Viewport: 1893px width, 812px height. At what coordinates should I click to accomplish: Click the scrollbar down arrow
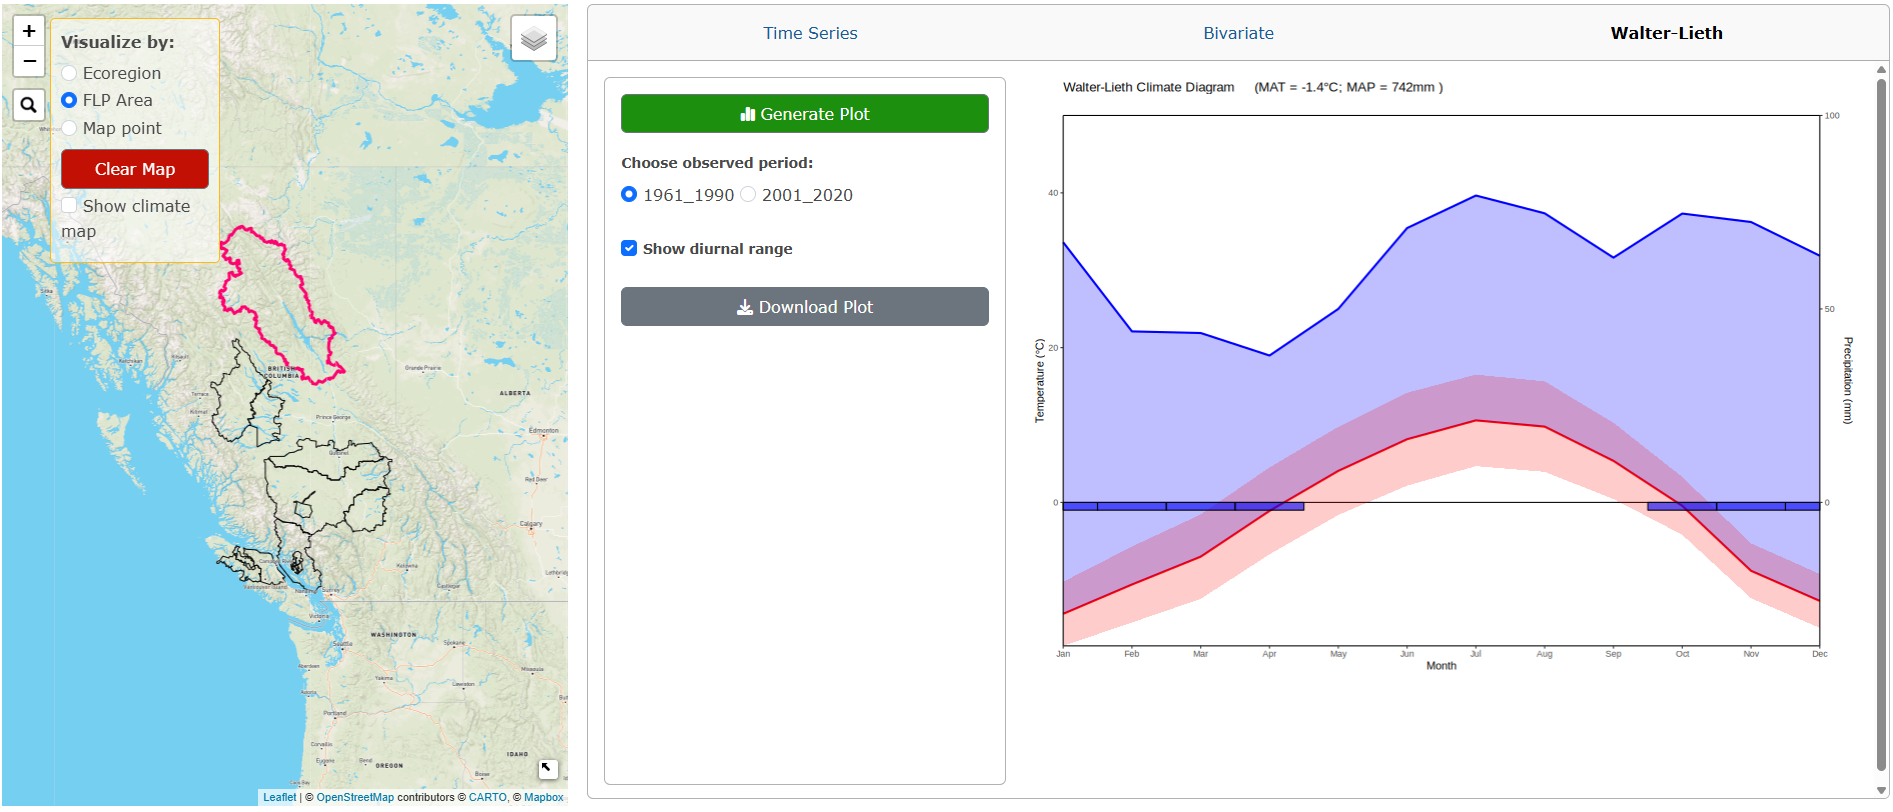coord(1881,791)
